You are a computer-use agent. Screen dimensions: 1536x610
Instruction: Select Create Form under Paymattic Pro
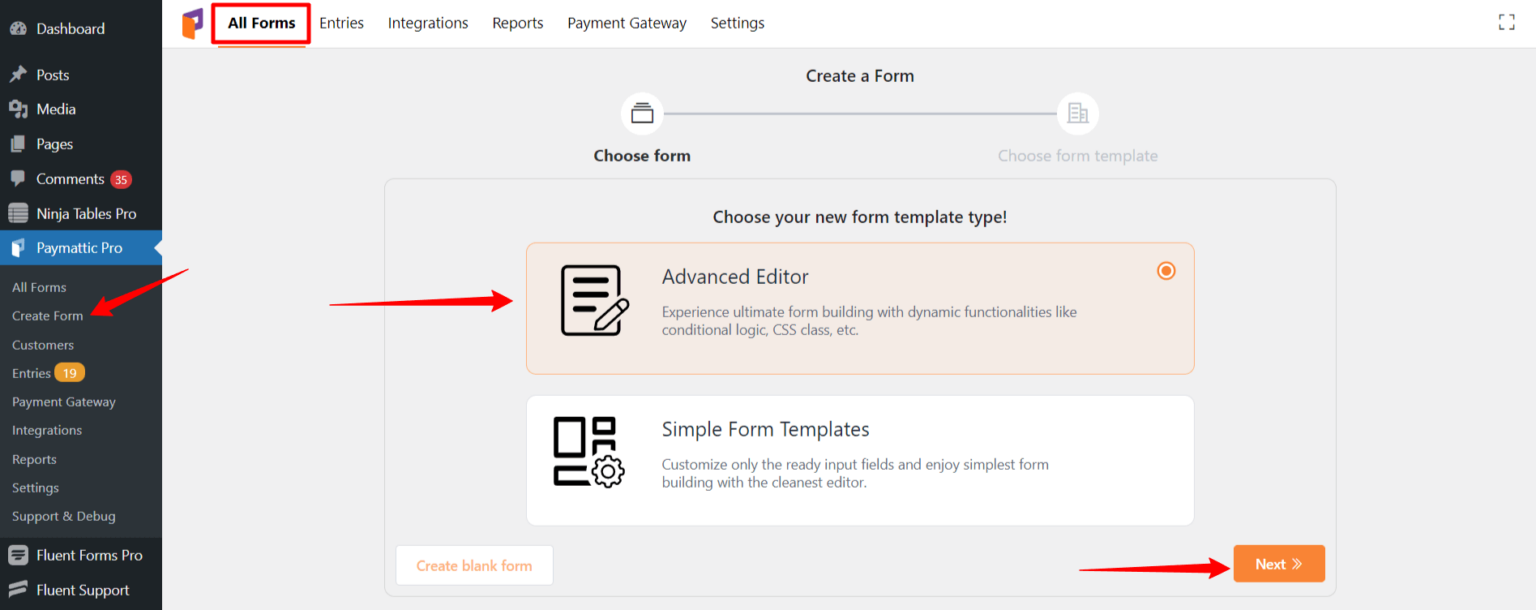tap(47, 315)
